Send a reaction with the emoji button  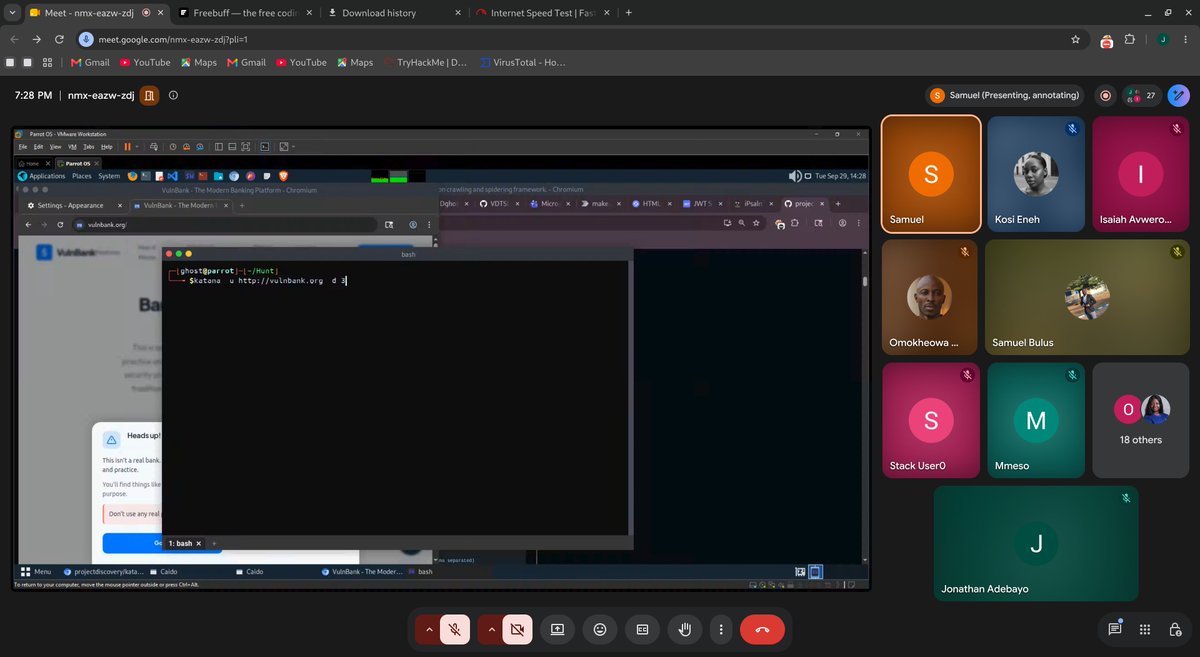pyautogui.click(x=600, y=629)
